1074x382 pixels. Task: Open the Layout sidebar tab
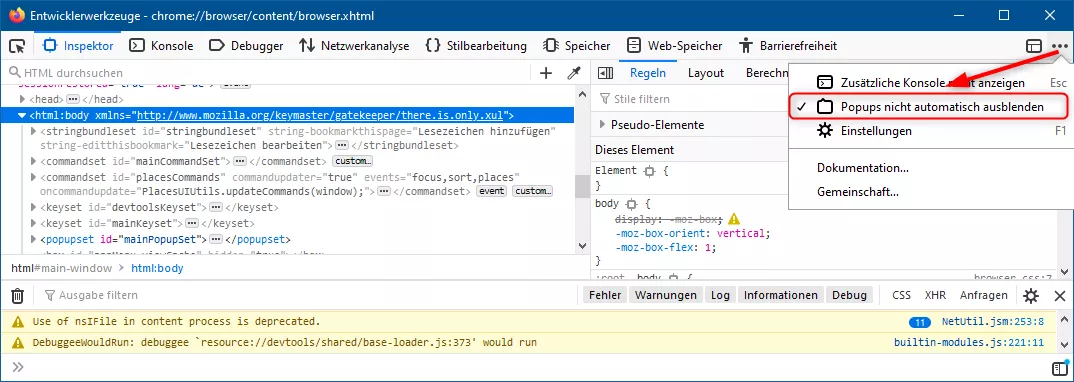tap(705, 73)
